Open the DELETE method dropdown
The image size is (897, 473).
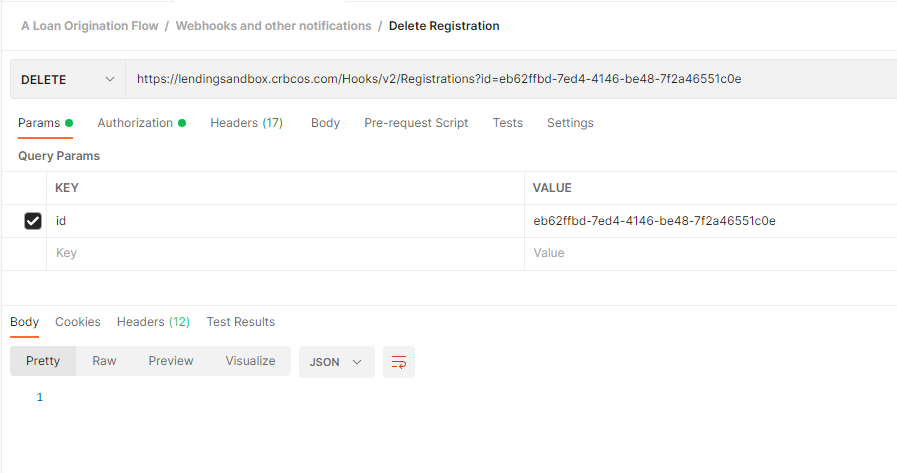click(x=68, y=80)
